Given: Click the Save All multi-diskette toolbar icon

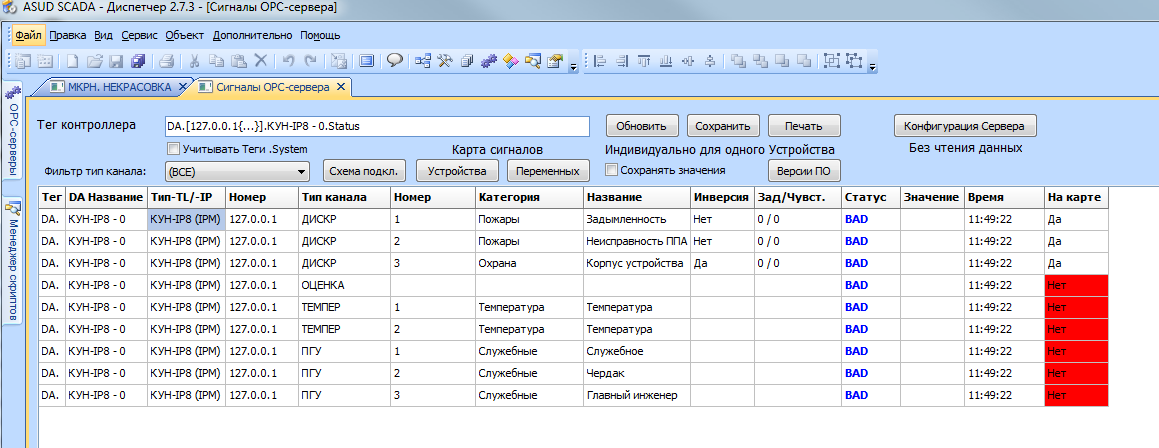Looking at the screenshot, I should point(139,61).
